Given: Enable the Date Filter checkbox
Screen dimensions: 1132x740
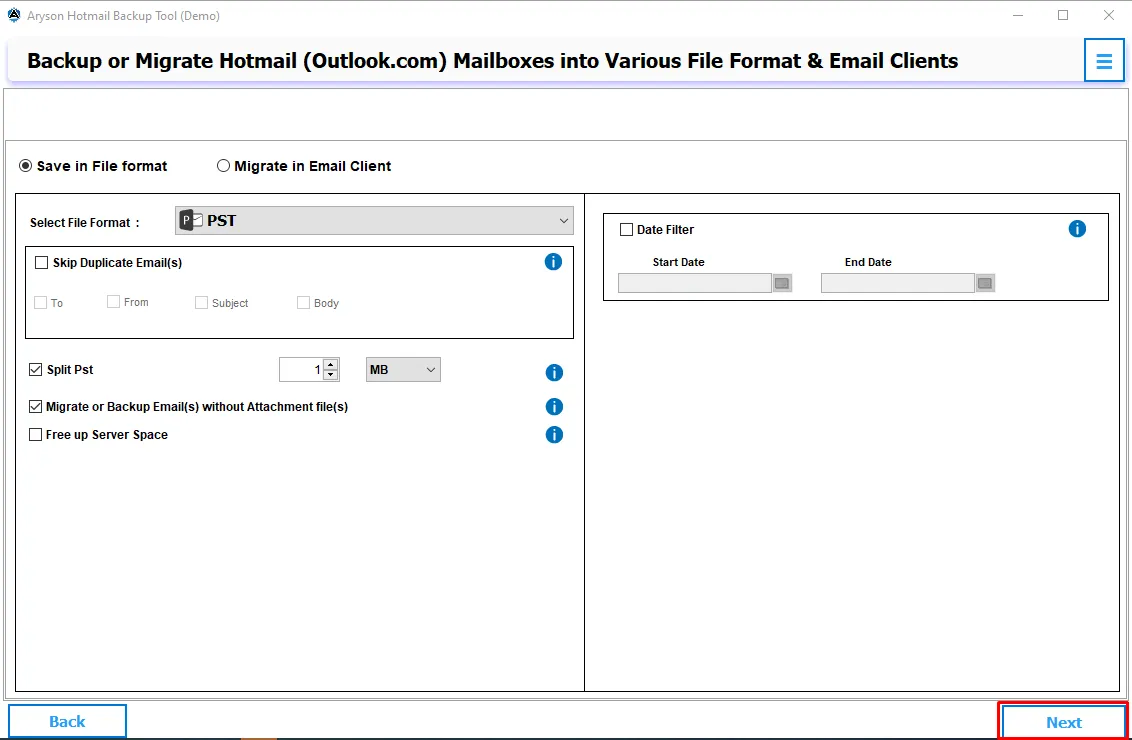Looking at the screenshot, I should [627, 230].
